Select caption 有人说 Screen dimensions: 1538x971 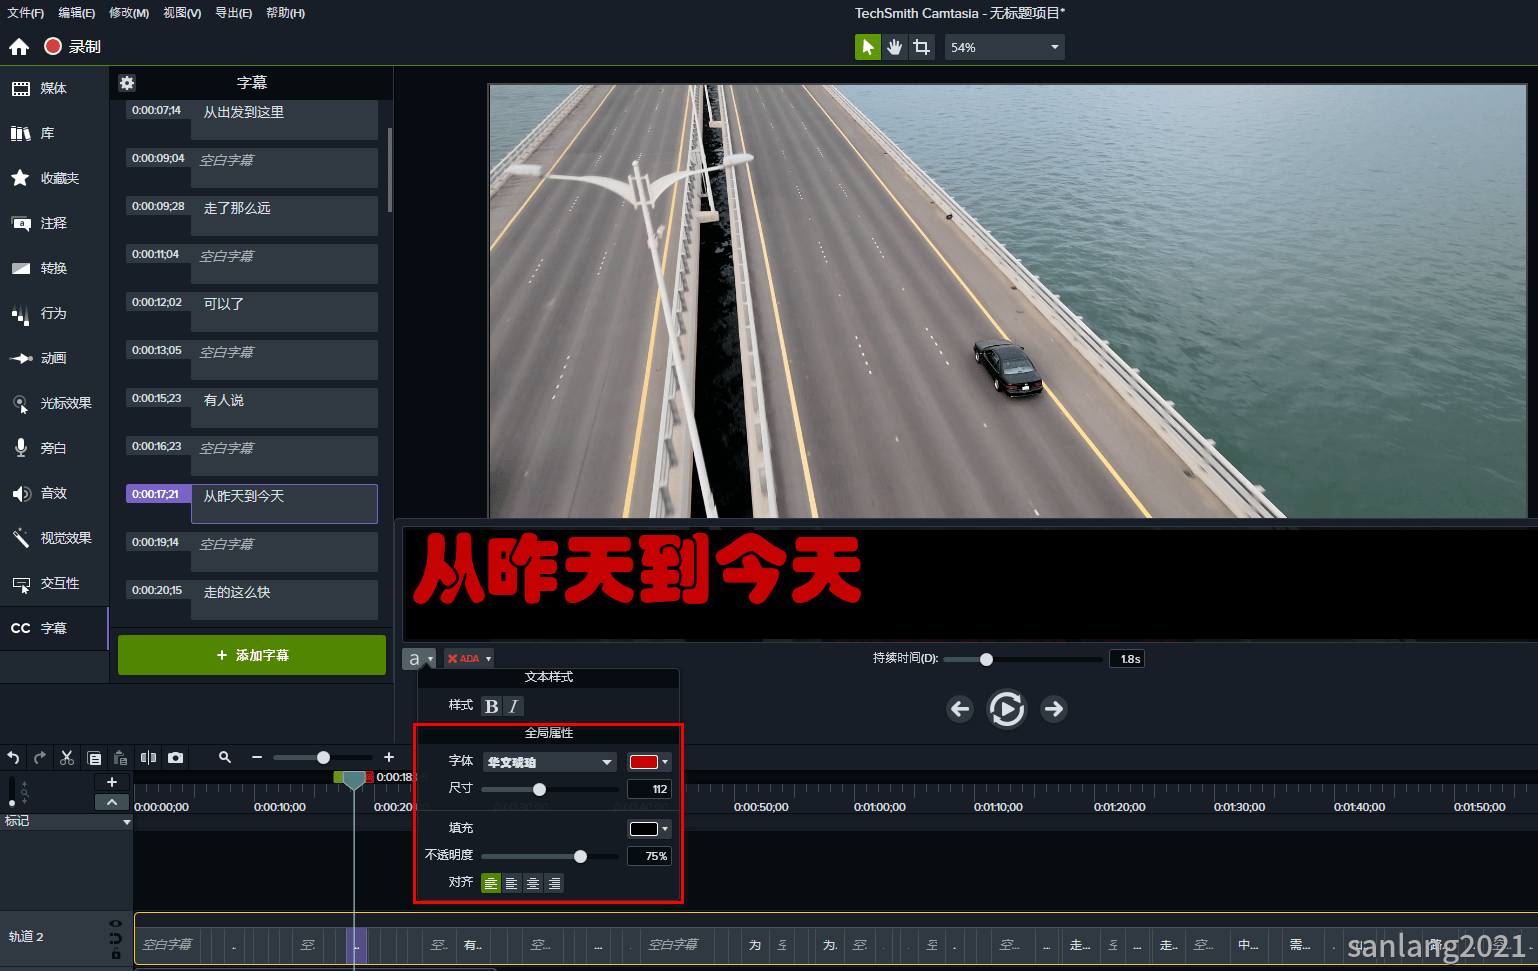[284, 407]
